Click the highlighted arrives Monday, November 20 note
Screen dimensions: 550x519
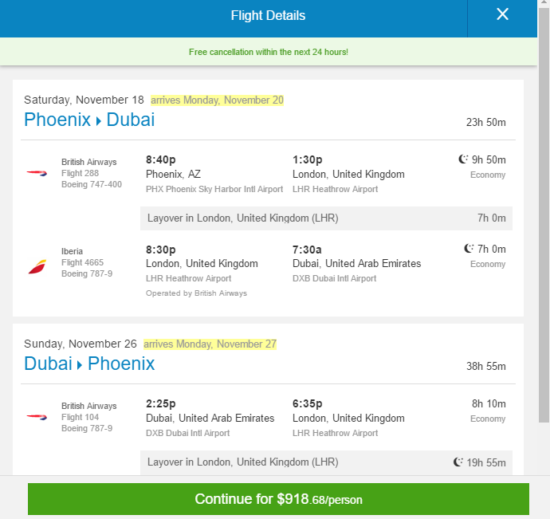pos(217,100)
